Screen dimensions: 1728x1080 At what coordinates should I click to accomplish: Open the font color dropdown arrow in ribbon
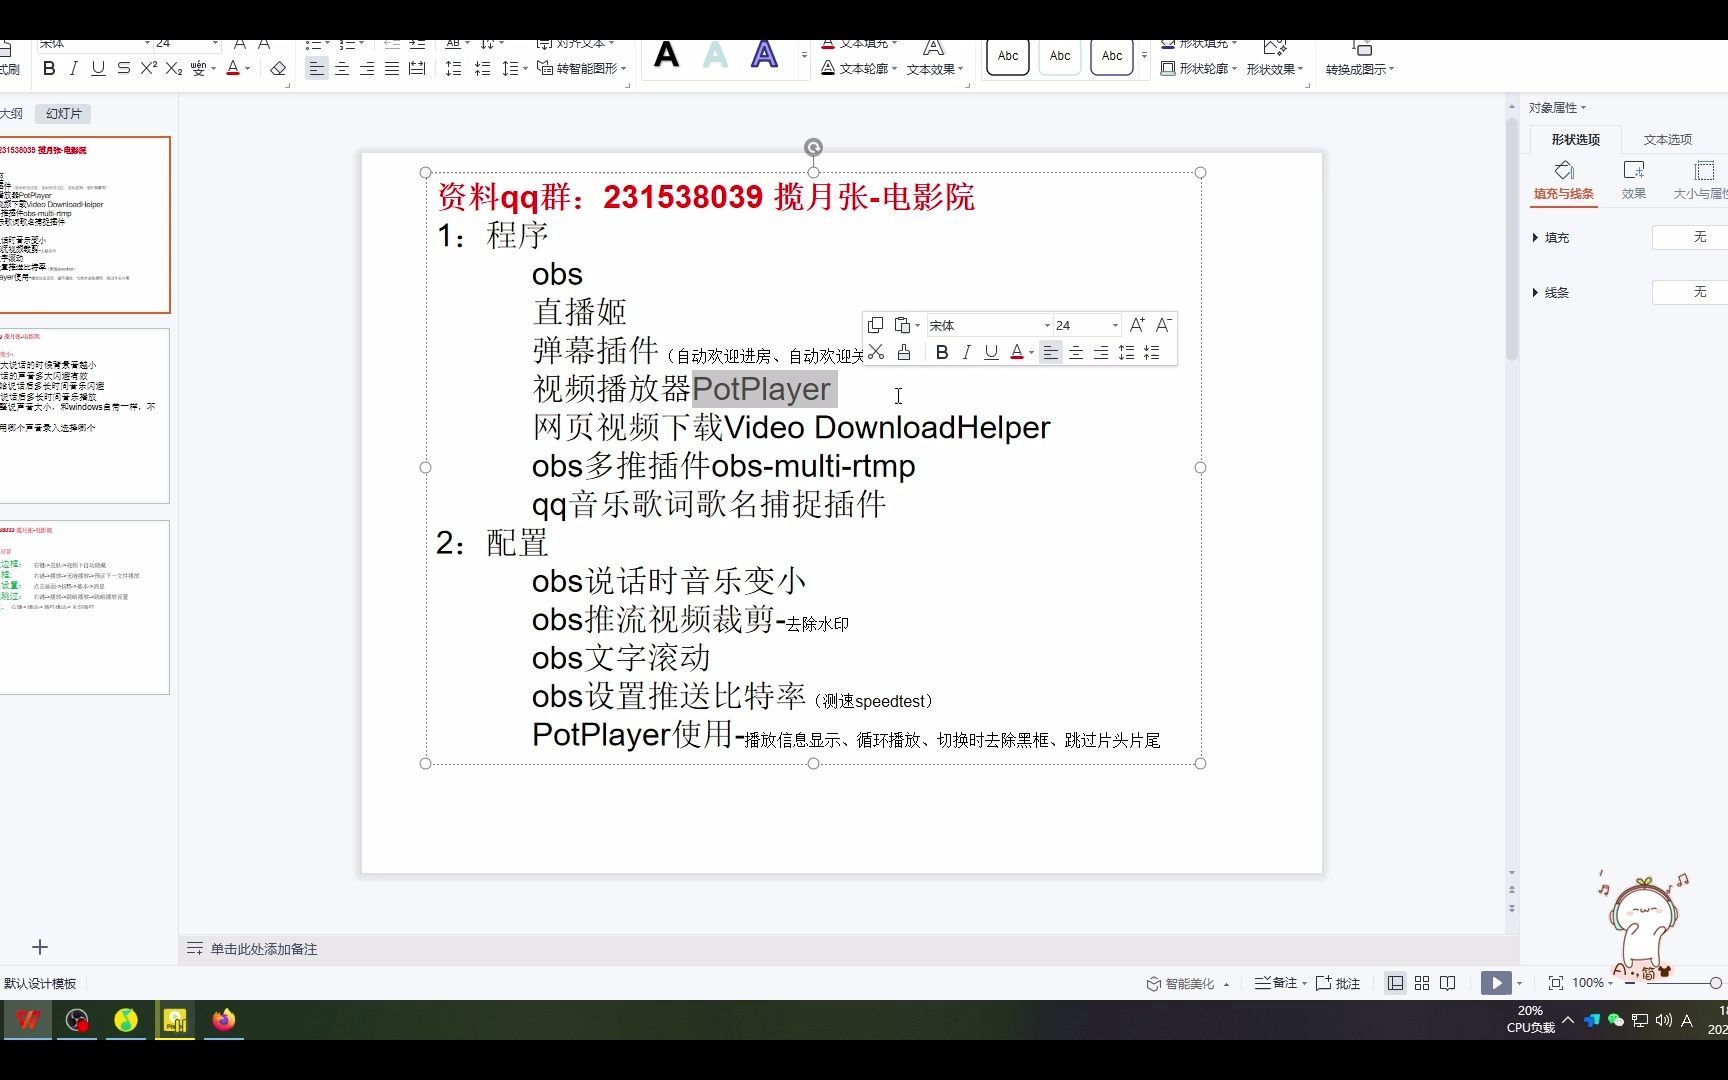pyautogui.click(x=248, y=69)
